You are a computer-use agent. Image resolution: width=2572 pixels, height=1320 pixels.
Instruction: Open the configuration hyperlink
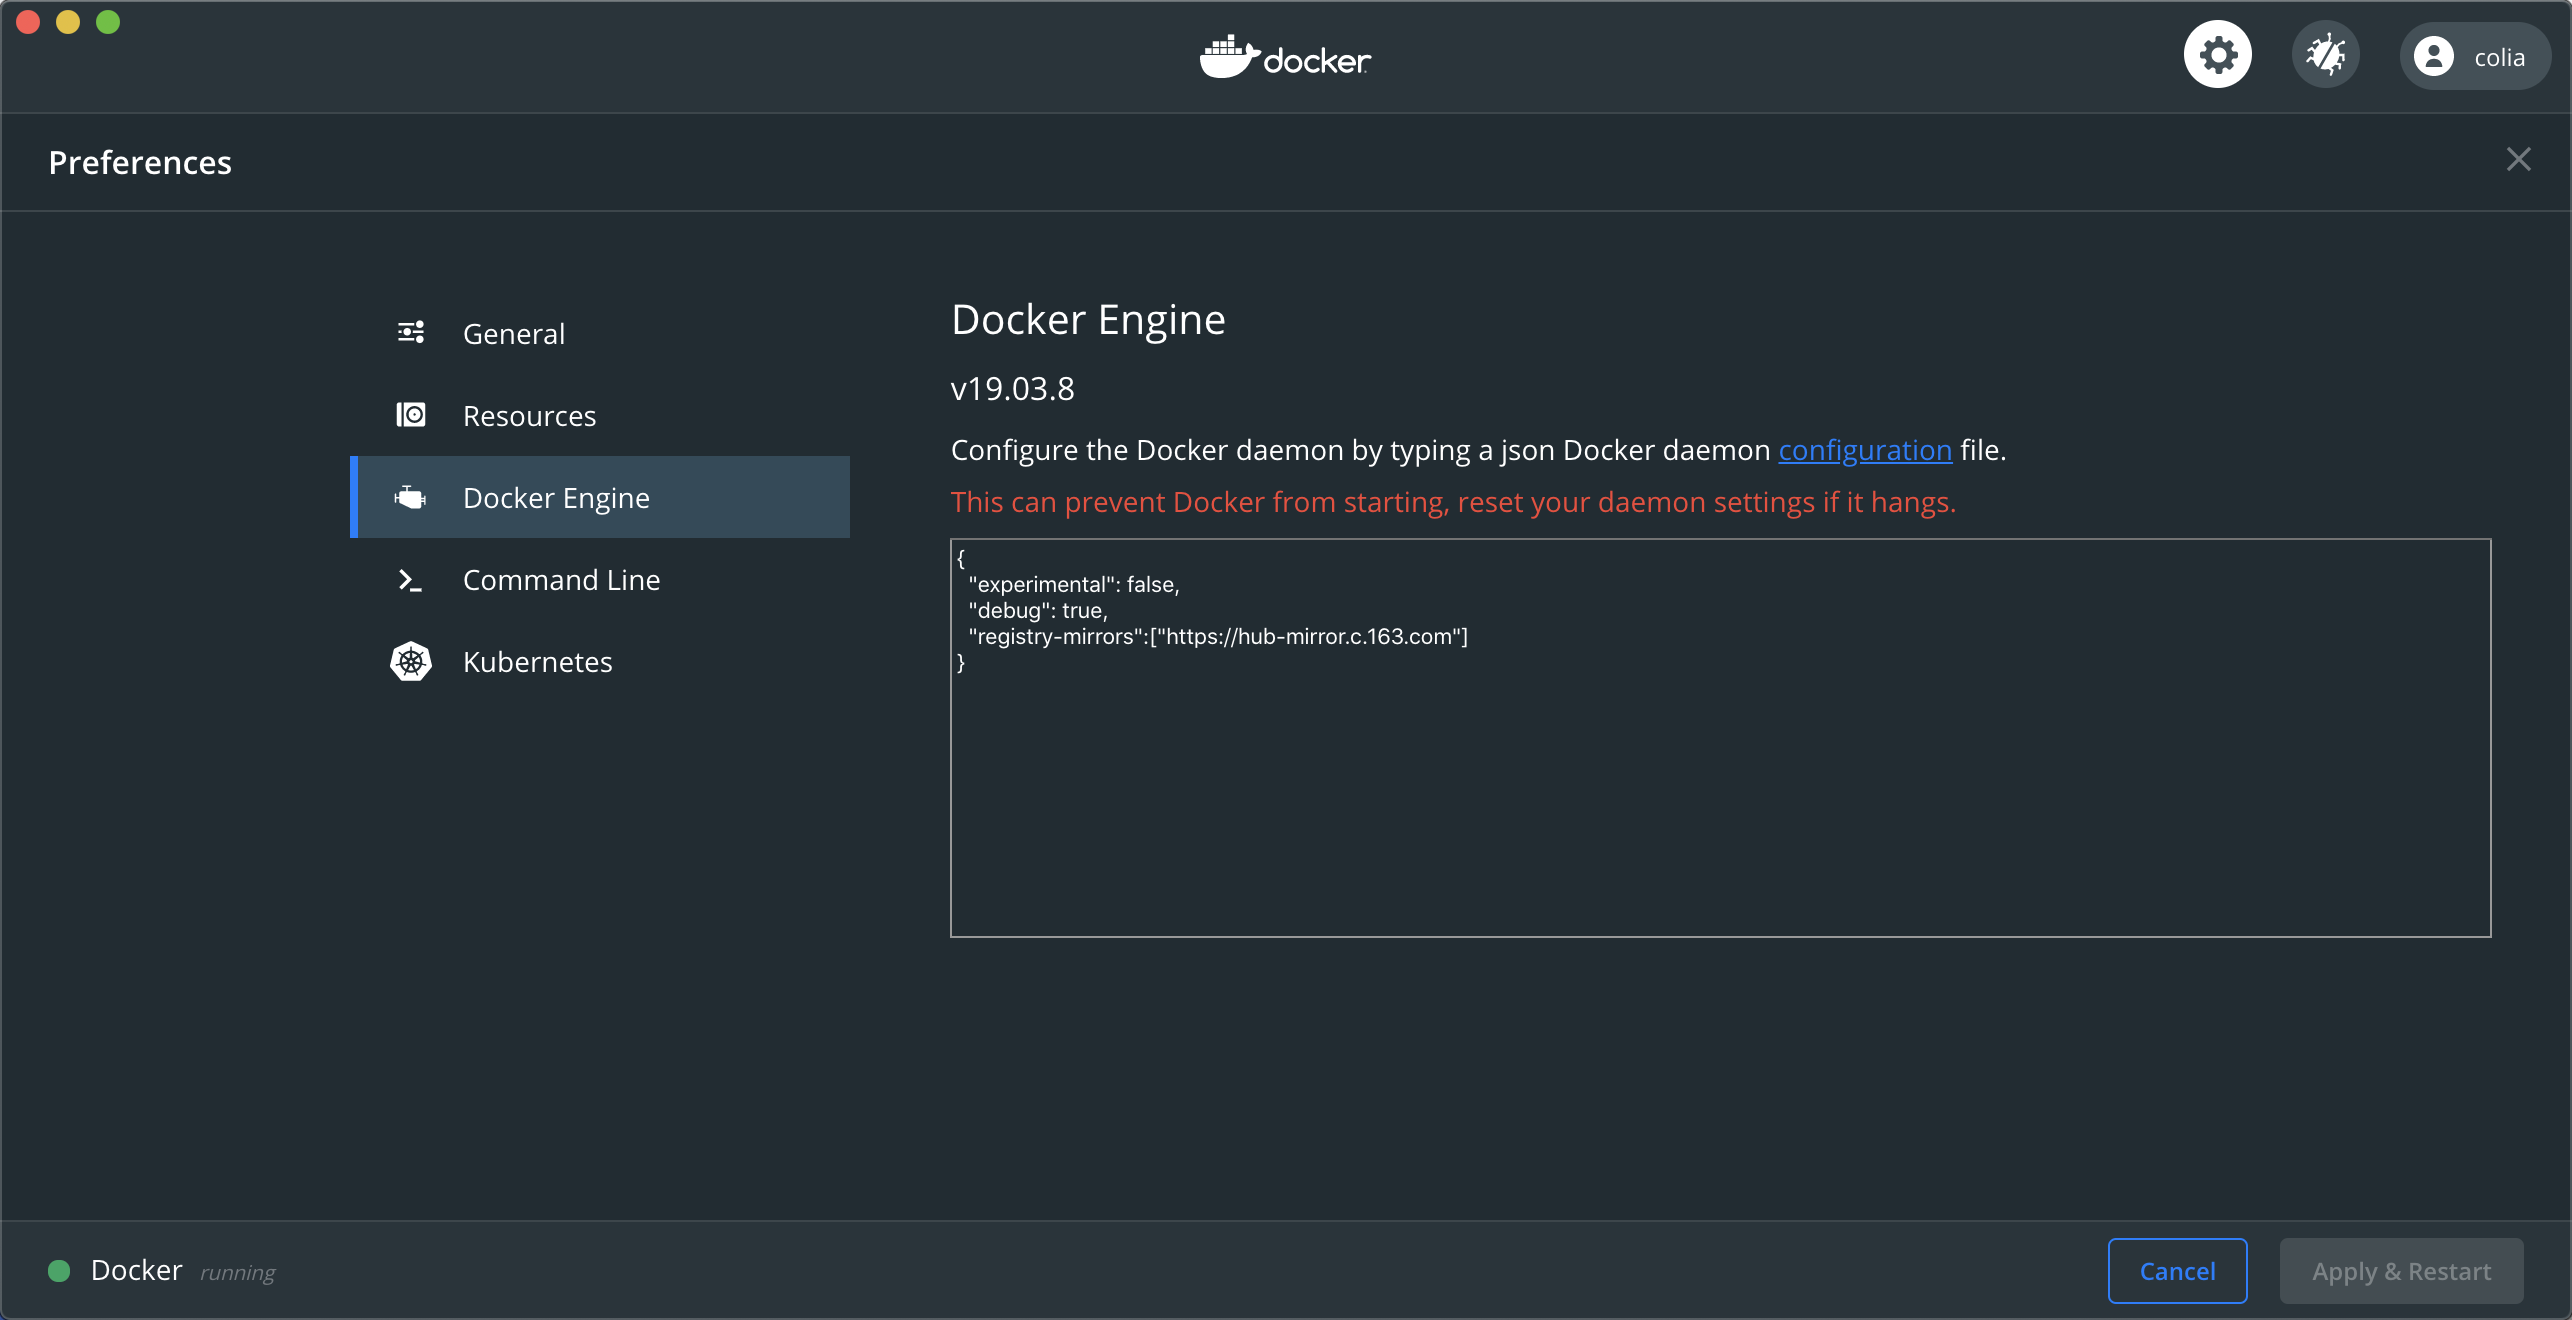coord(1864,451)
